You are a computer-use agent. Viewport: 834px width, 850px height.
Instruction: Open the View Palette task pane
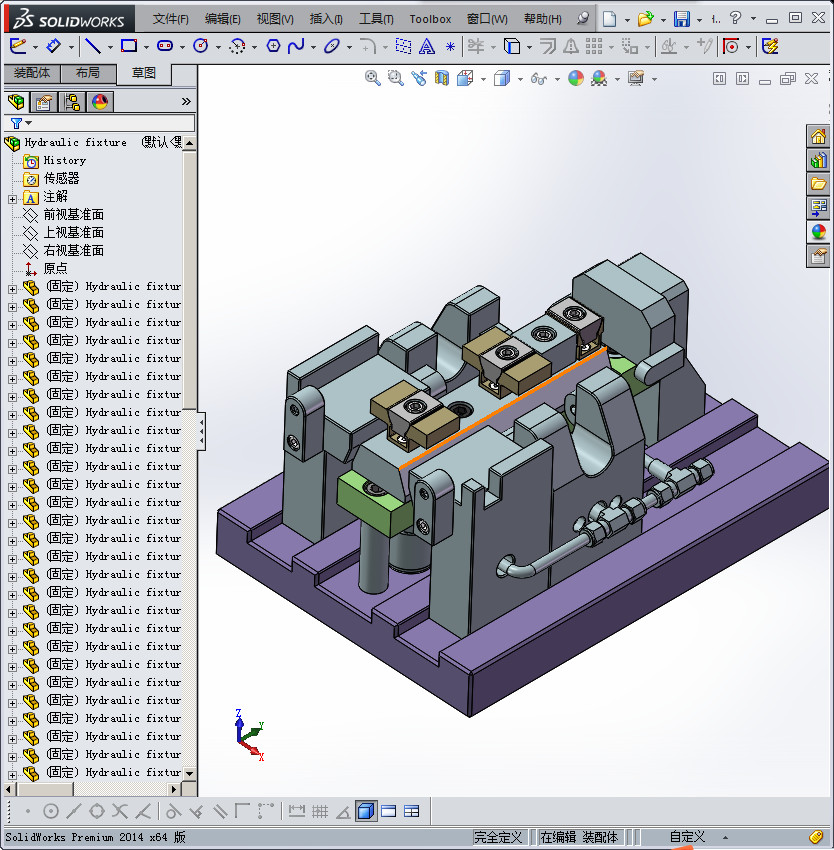coord(818,208)
